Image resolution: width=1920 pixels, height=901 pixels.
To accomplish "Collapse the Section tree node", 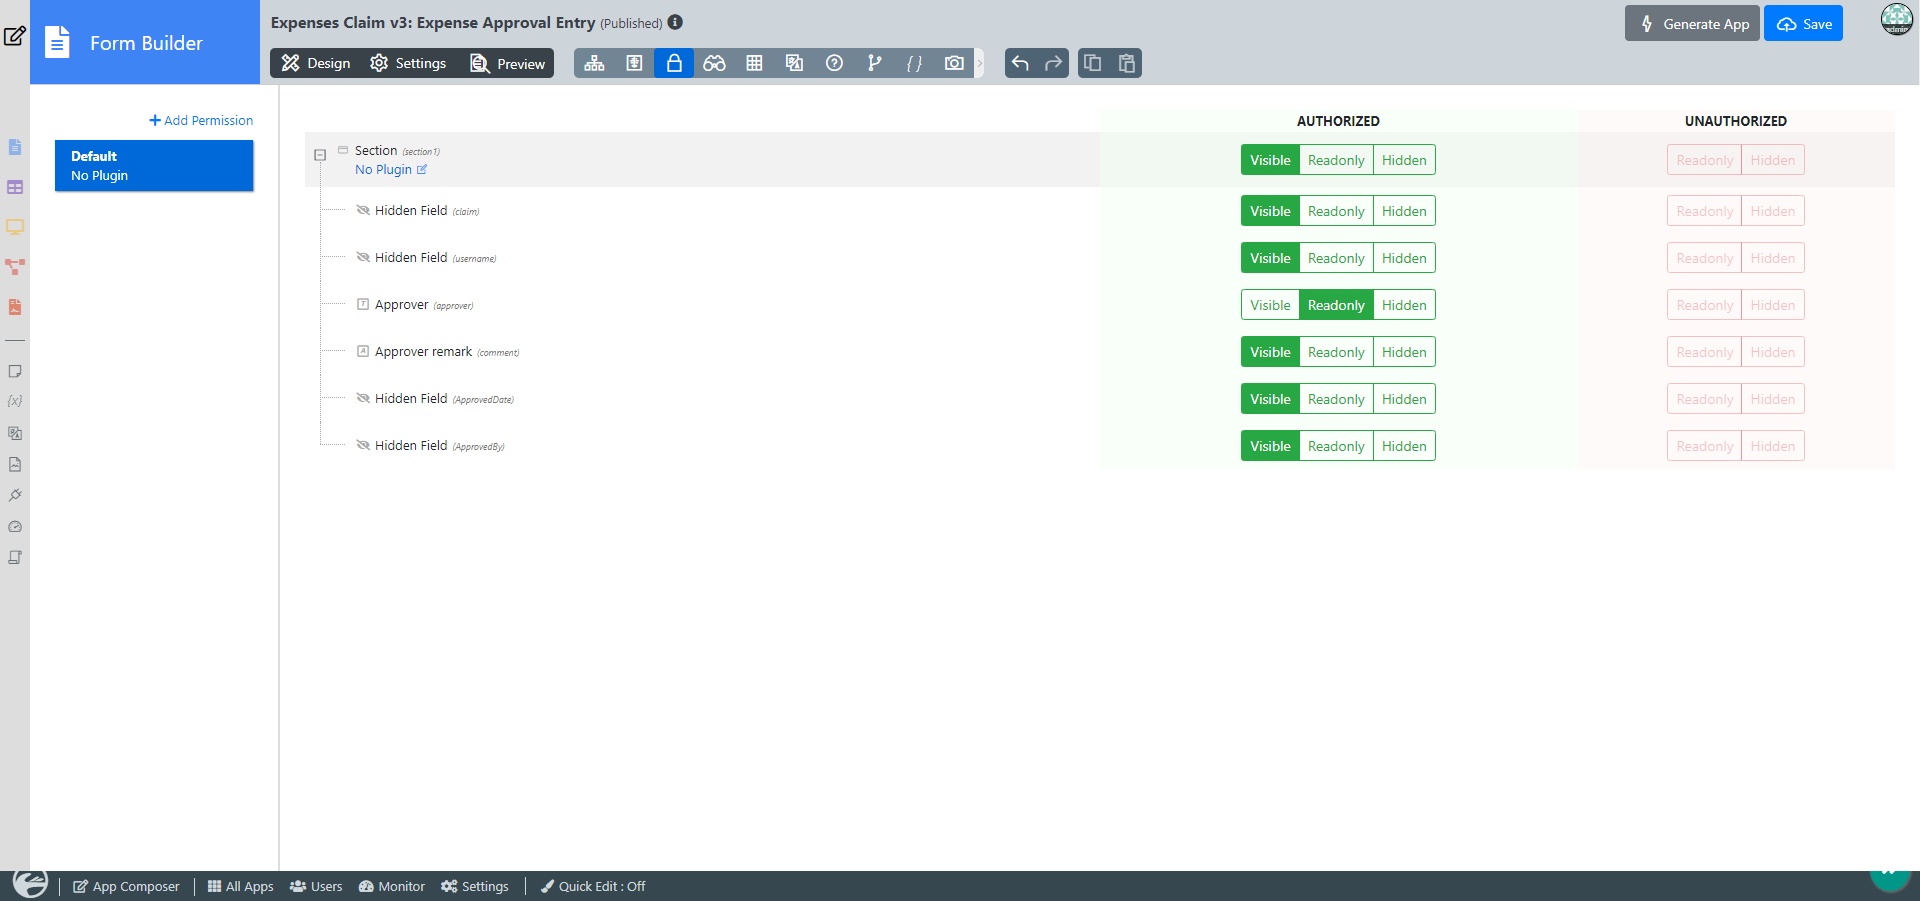I will click(x=320, y=155).
